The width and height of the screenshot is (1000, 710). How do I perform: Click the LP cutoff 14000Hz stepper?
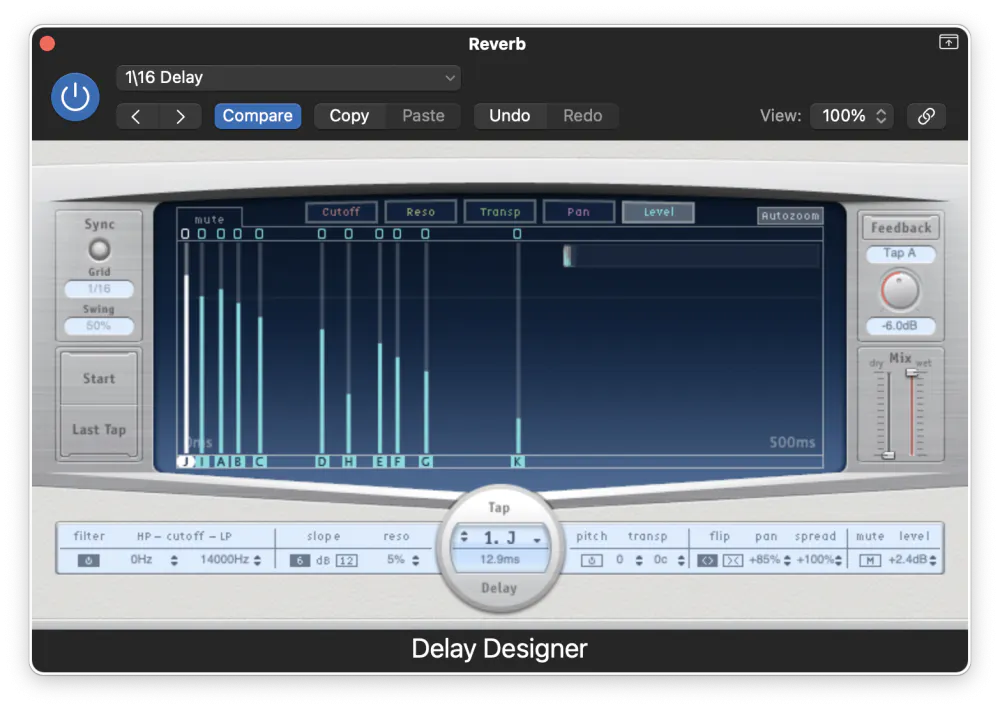257,561
